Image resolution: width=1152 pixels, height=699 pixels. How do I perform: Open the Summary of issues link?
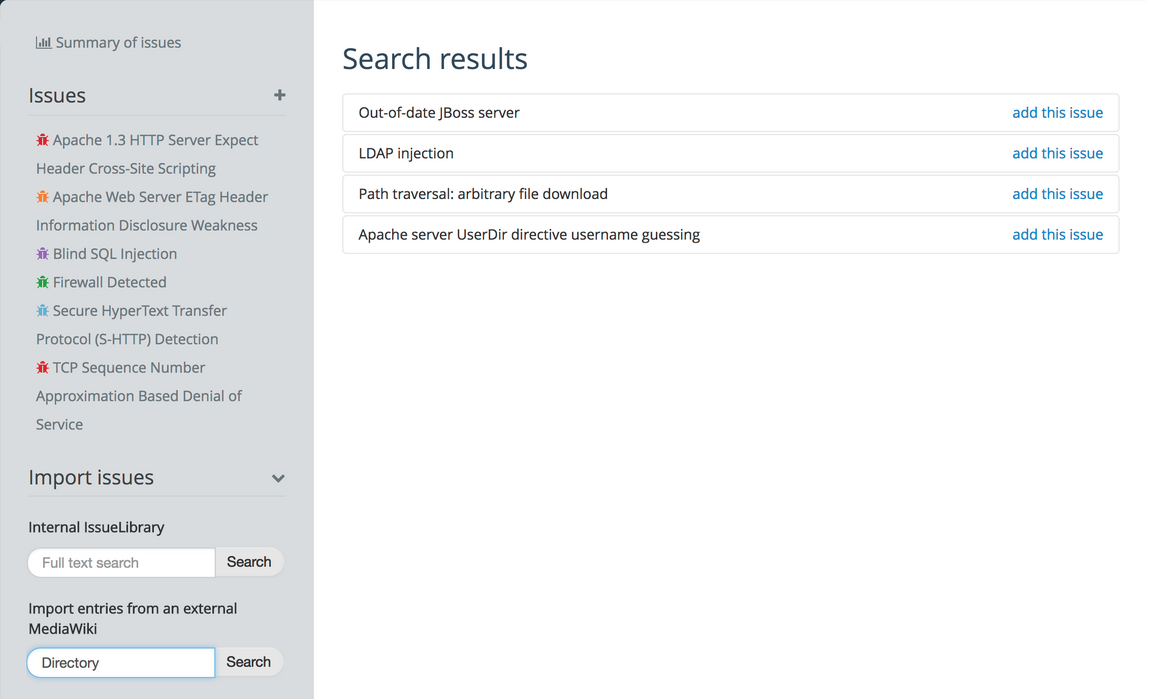118,43
